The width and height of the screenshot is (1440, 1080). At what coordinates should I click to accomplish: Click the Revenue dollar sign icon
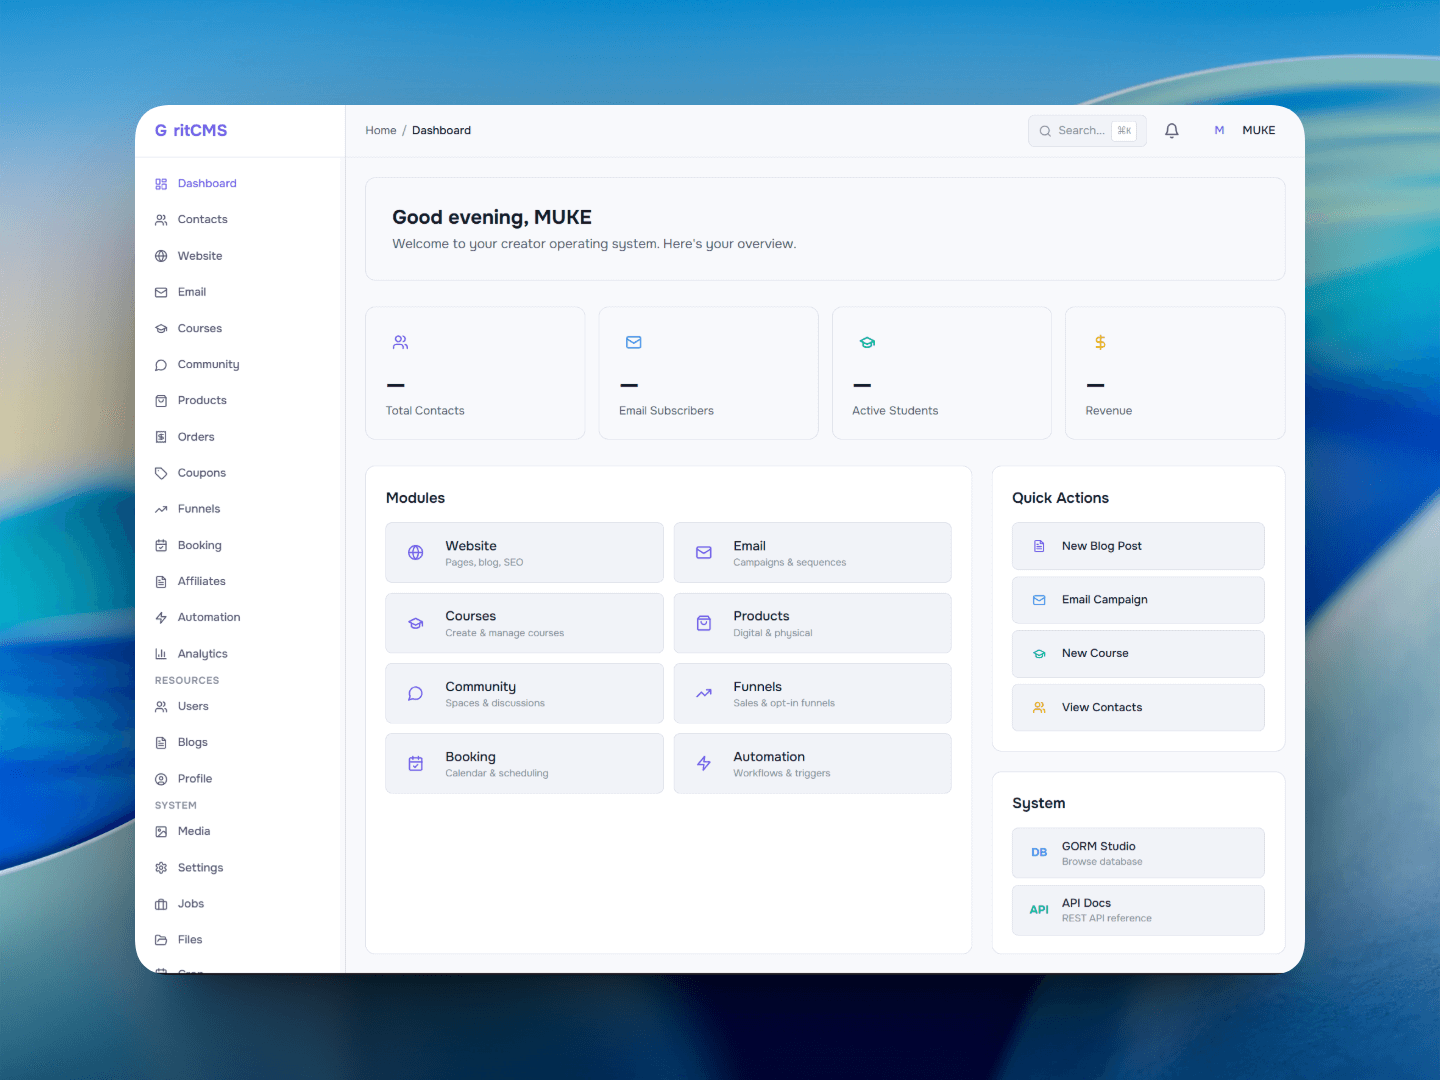coord(1100,343)
